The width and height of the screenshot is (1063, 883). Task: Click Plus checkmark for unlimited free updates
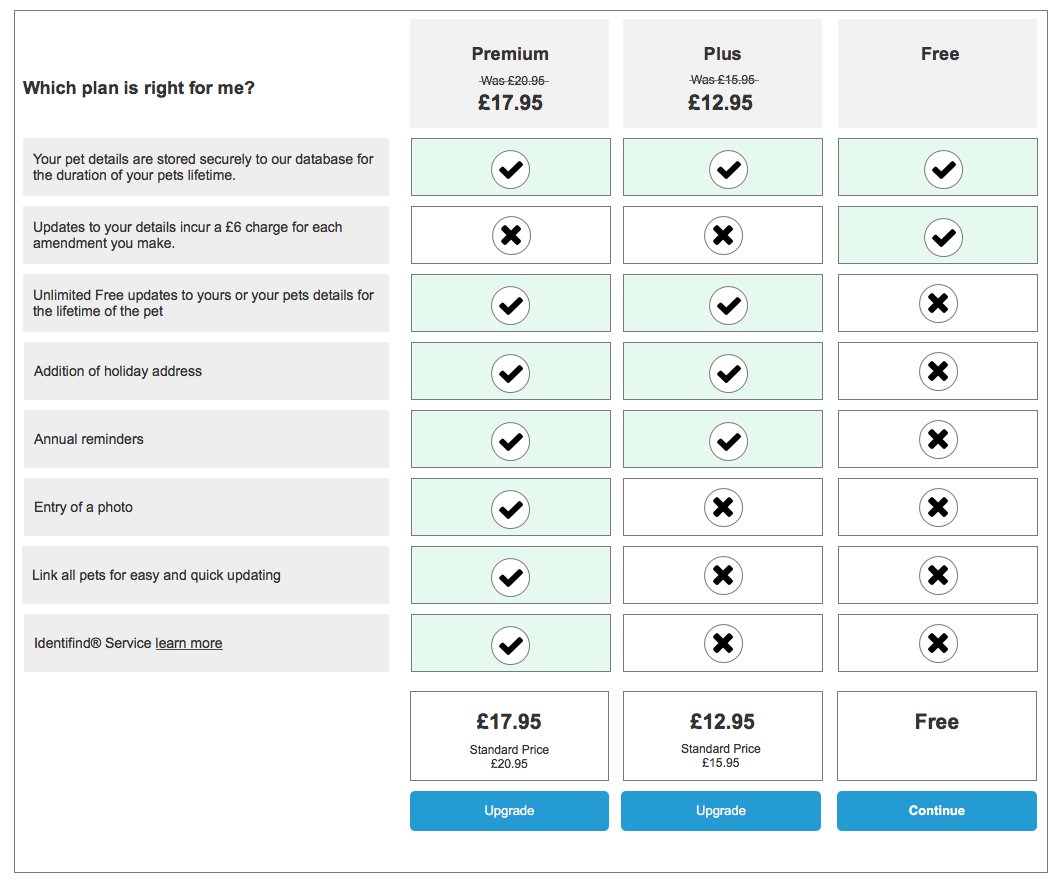[x=728, y=305]
